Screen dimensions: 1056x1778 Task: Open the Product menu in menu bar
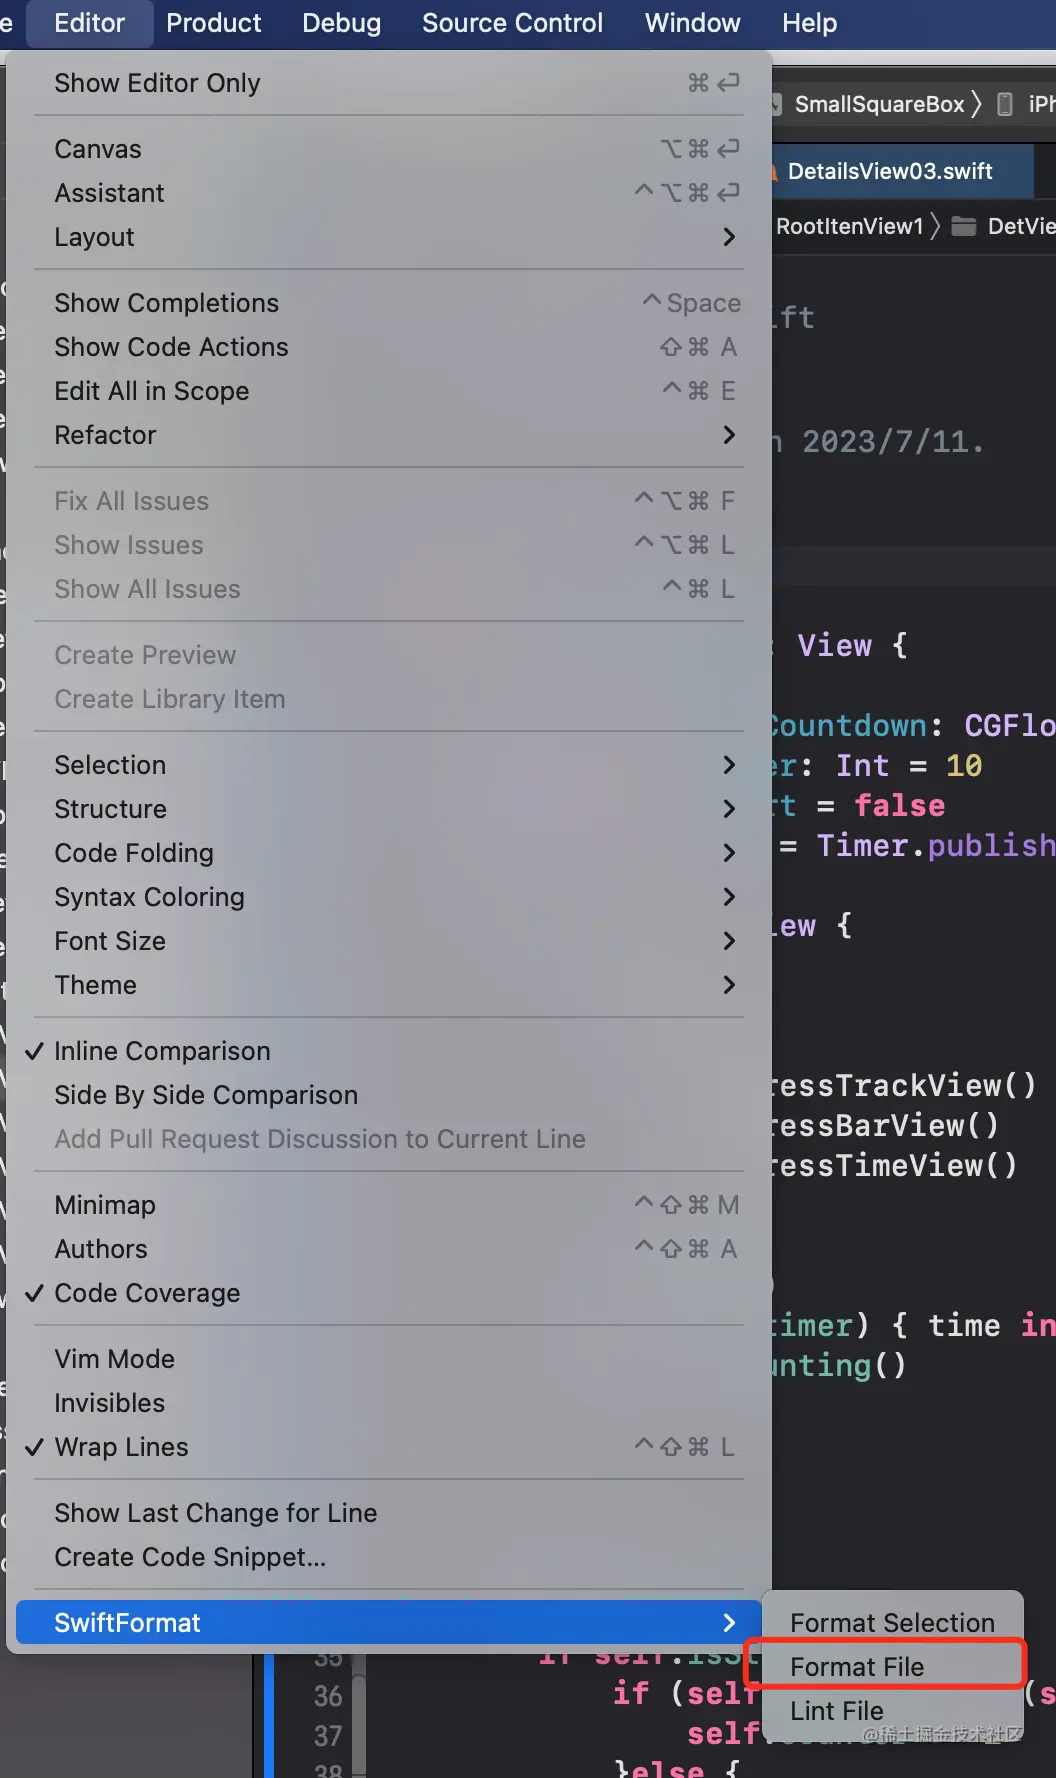pyautogui.click(x=213, y=23)
